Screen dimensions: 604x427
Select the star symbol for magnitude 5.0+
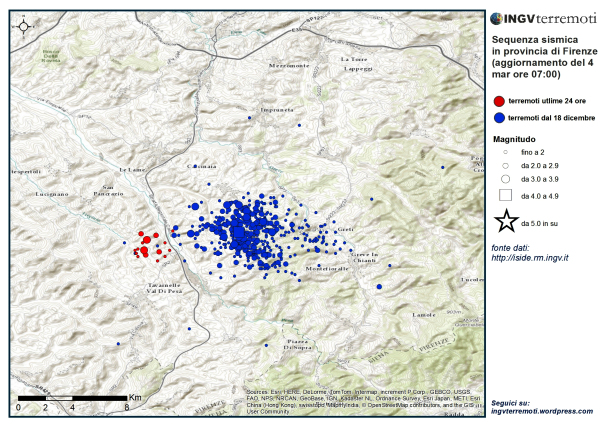(507, 221)
